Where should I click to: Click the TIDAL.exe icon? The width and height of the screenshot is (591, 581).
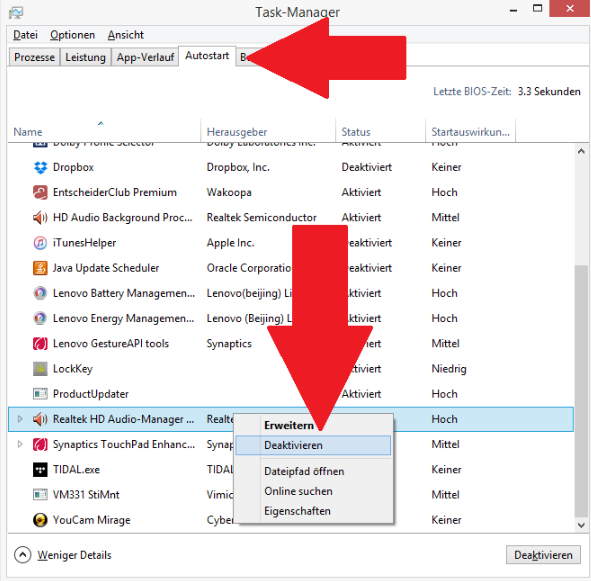pyautogui.click(x=40, y=470)
